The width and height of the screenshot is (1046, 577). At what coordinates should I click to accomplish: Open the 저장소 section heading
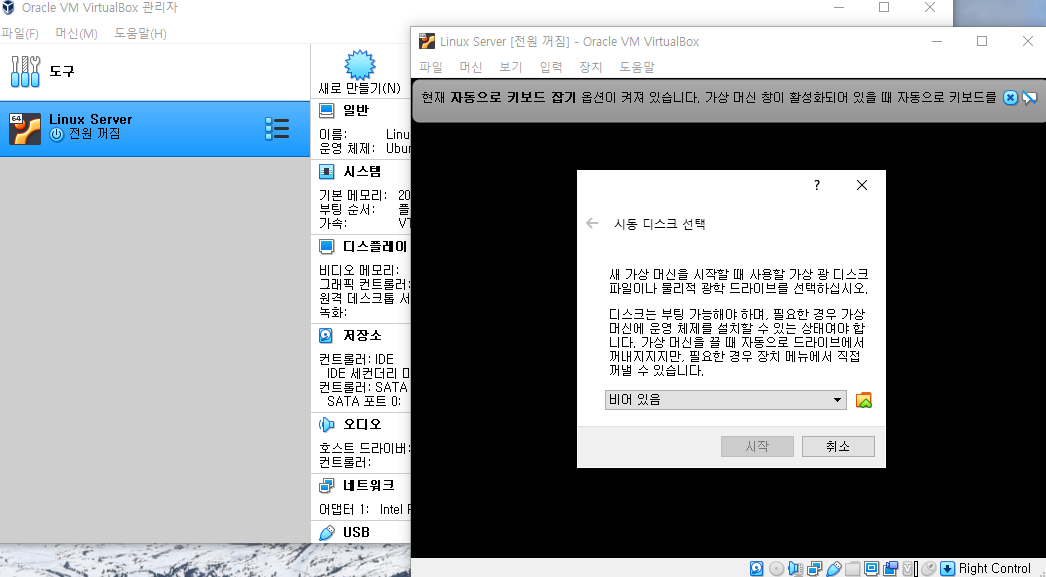tap(362, 335)
